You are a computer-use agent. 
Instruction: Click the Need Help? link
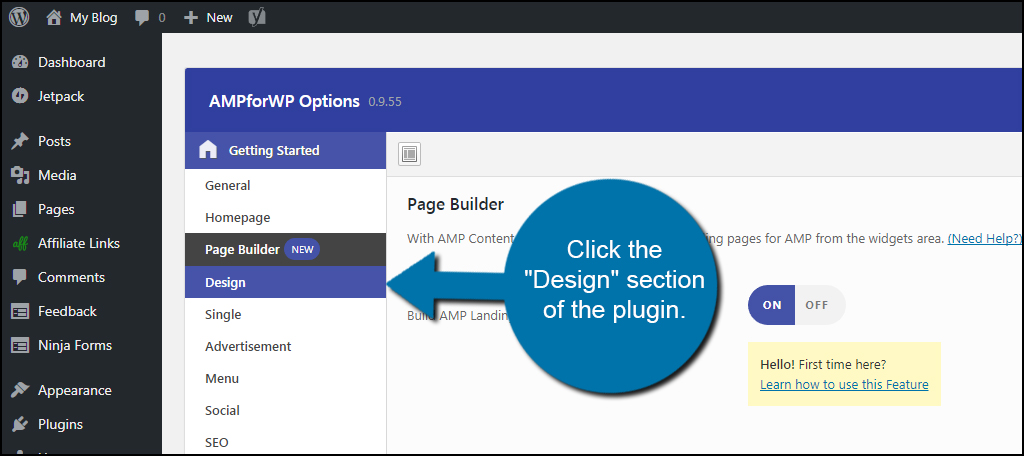985,238
